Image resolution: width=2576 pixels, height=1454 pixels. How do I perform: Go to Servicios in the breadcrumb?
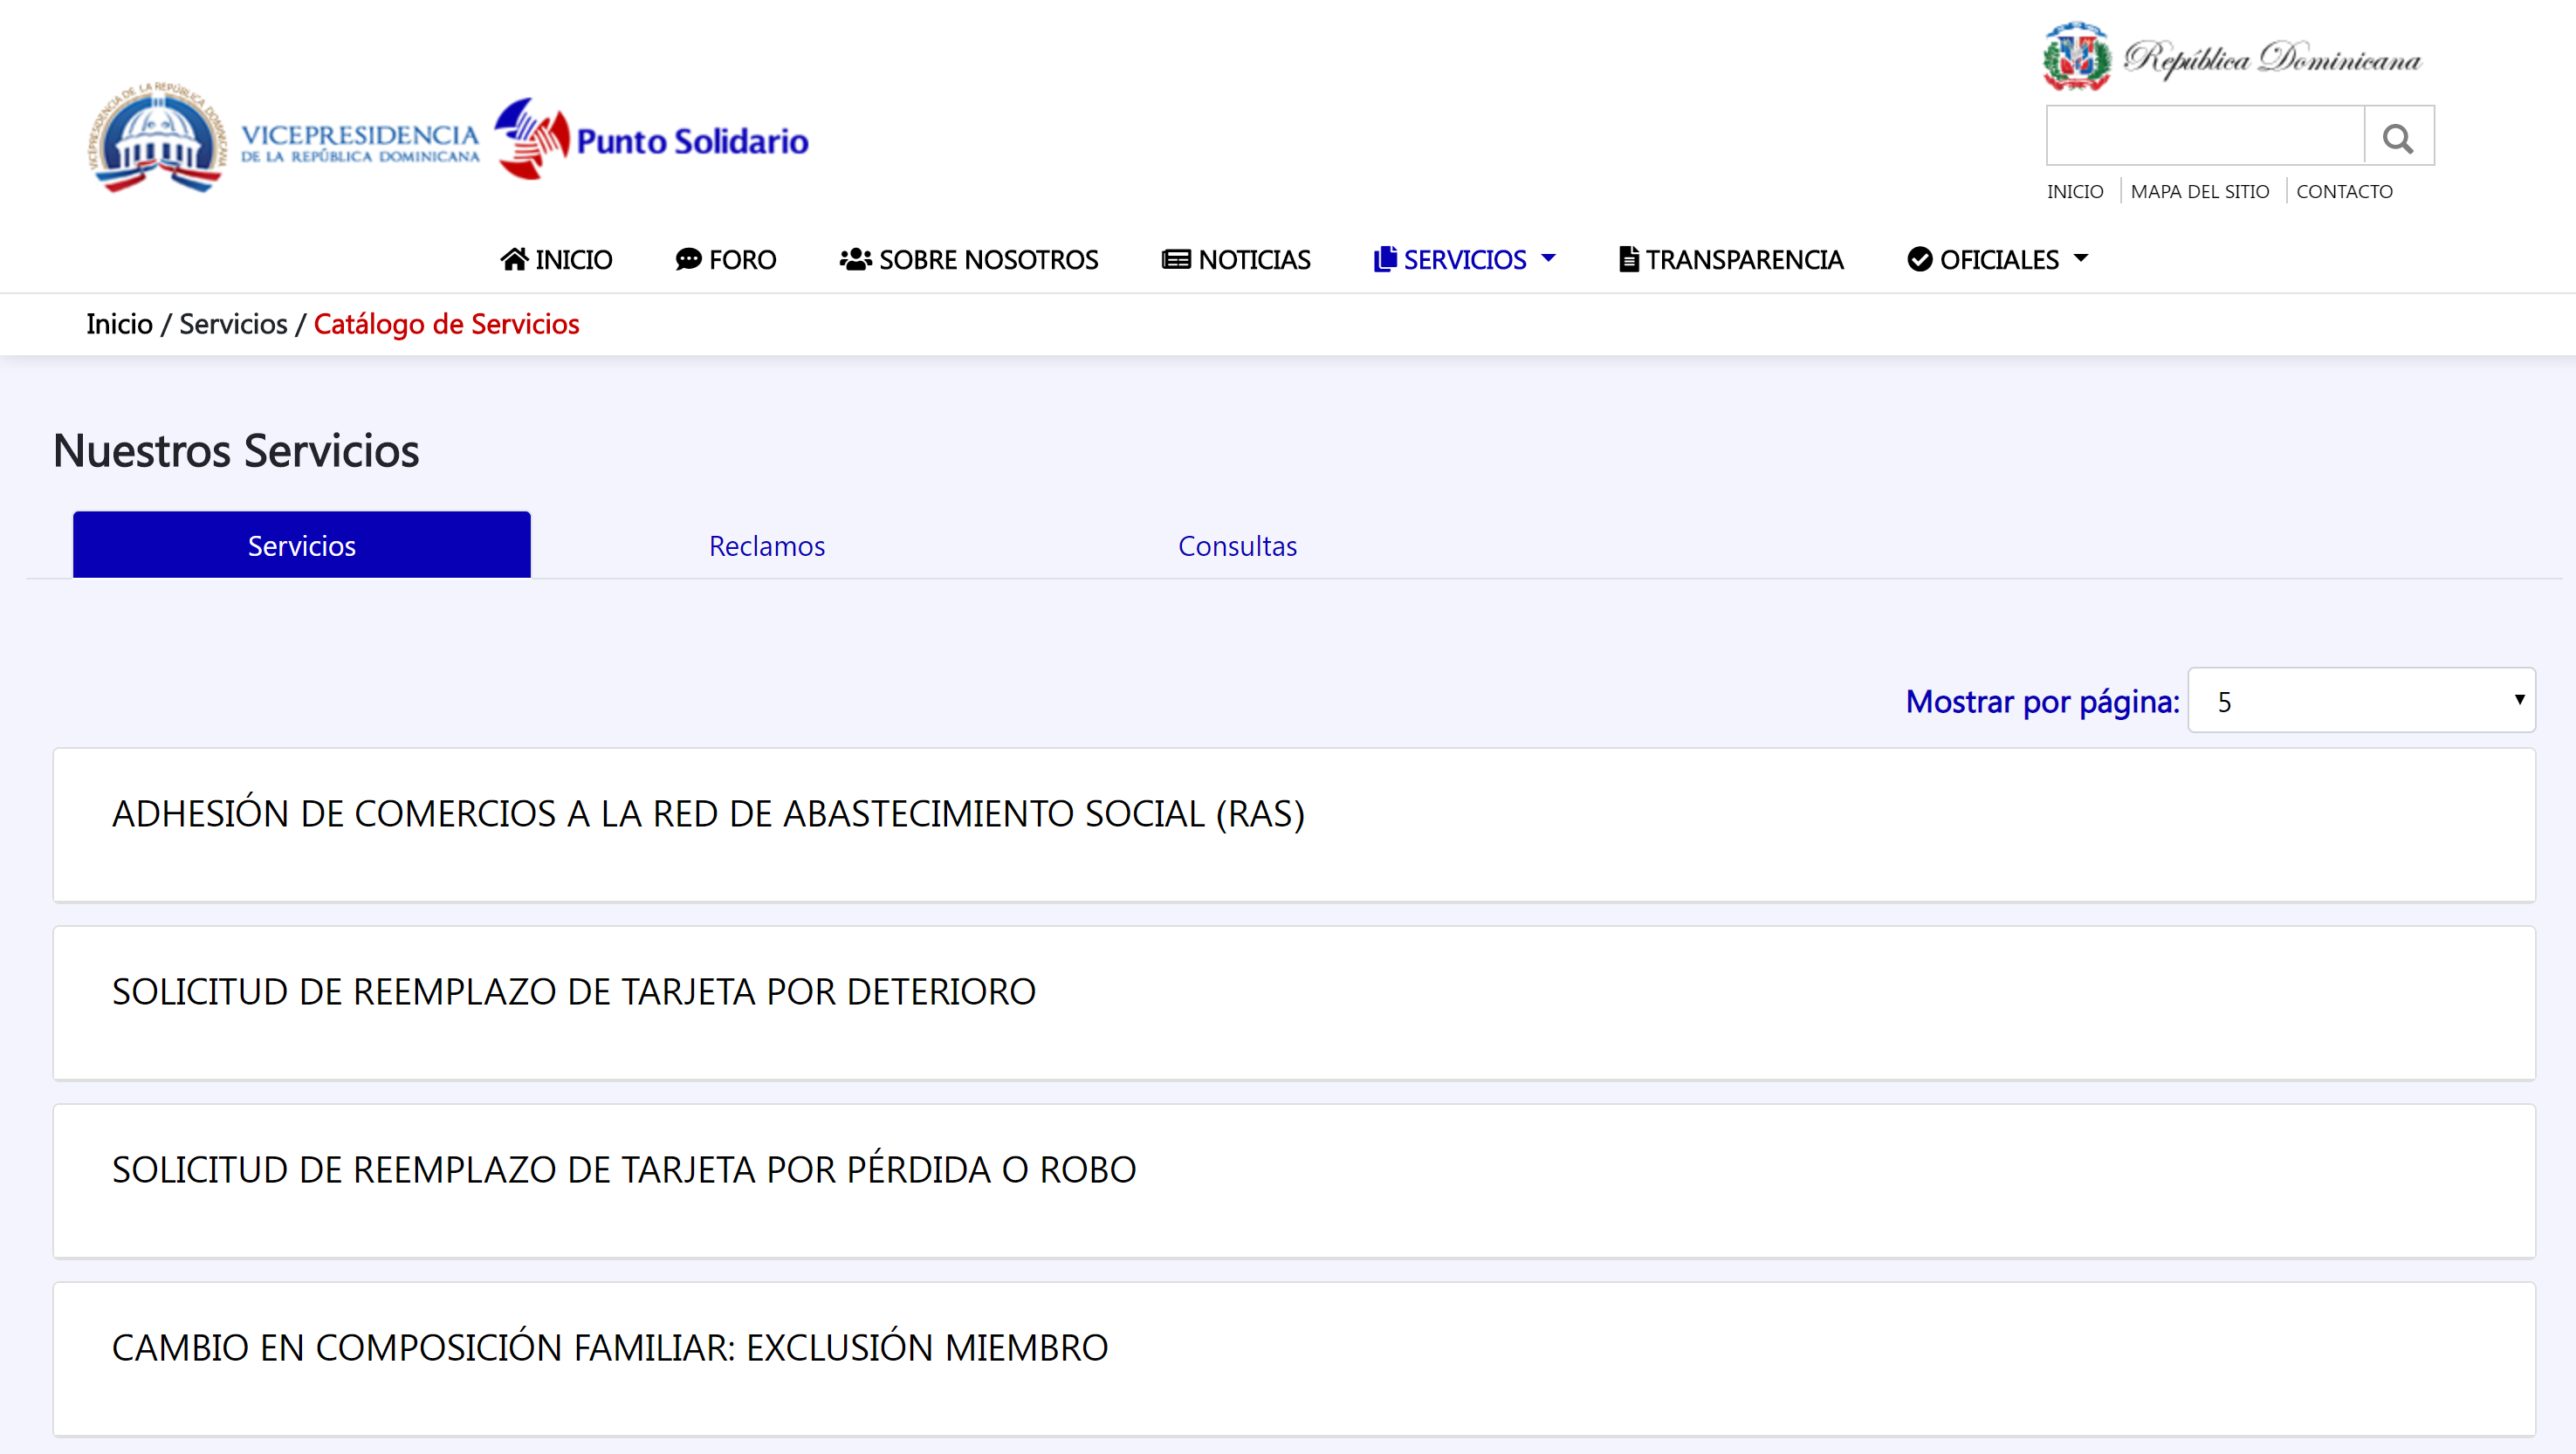point(233,324)
